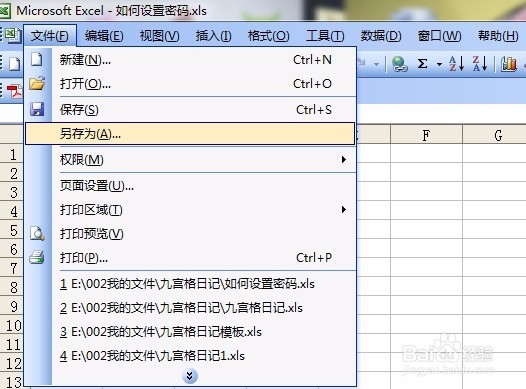Image resolution: width=526 pixels, height=389 pixels.
Task: Click the Save floppy disk icon in menu
Action: click(x=37, y=109)
